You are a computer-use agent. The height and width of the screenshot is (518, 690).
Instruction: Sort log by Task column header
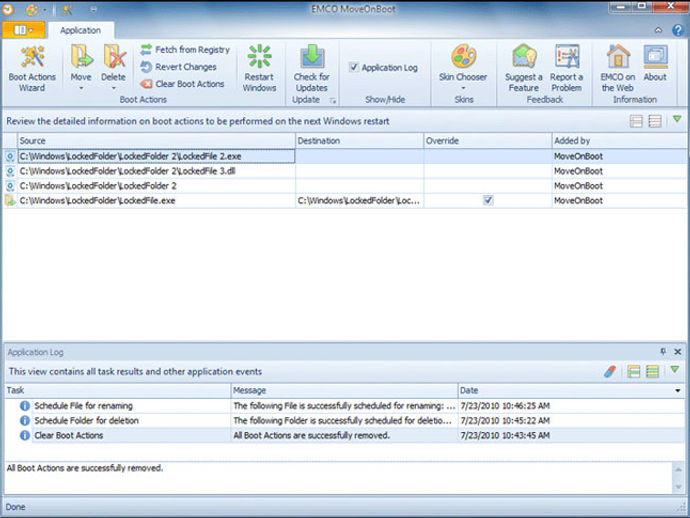(x=117, y=390)
